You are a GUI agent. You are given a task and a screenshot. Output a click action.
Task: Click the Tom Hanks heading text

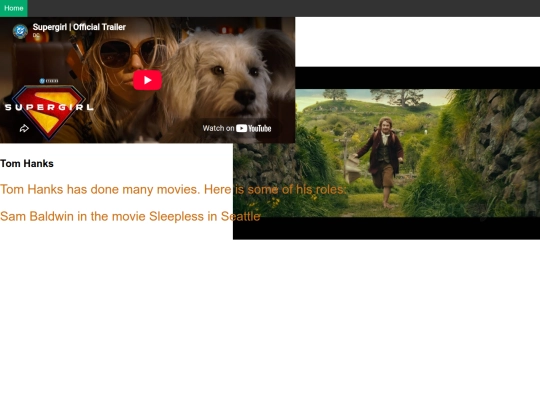click(27, 164)
